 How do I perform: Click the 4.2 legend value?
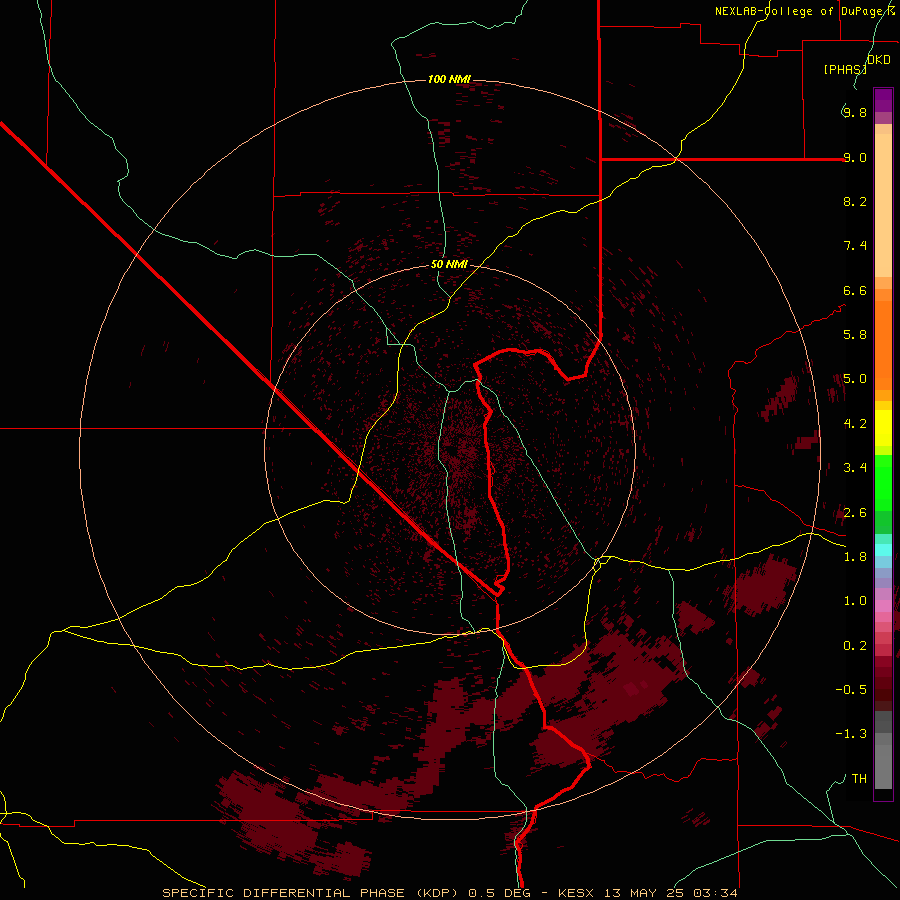(855, 424)
